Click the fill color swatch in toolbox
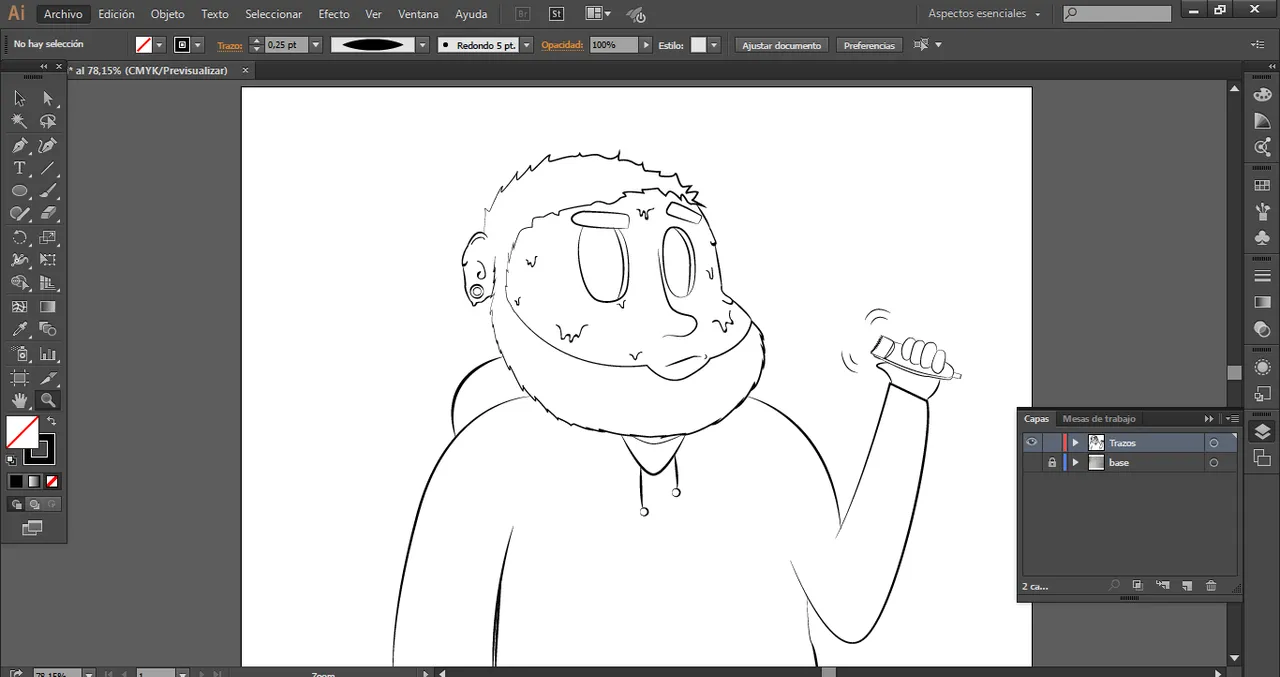 [21, 432]
